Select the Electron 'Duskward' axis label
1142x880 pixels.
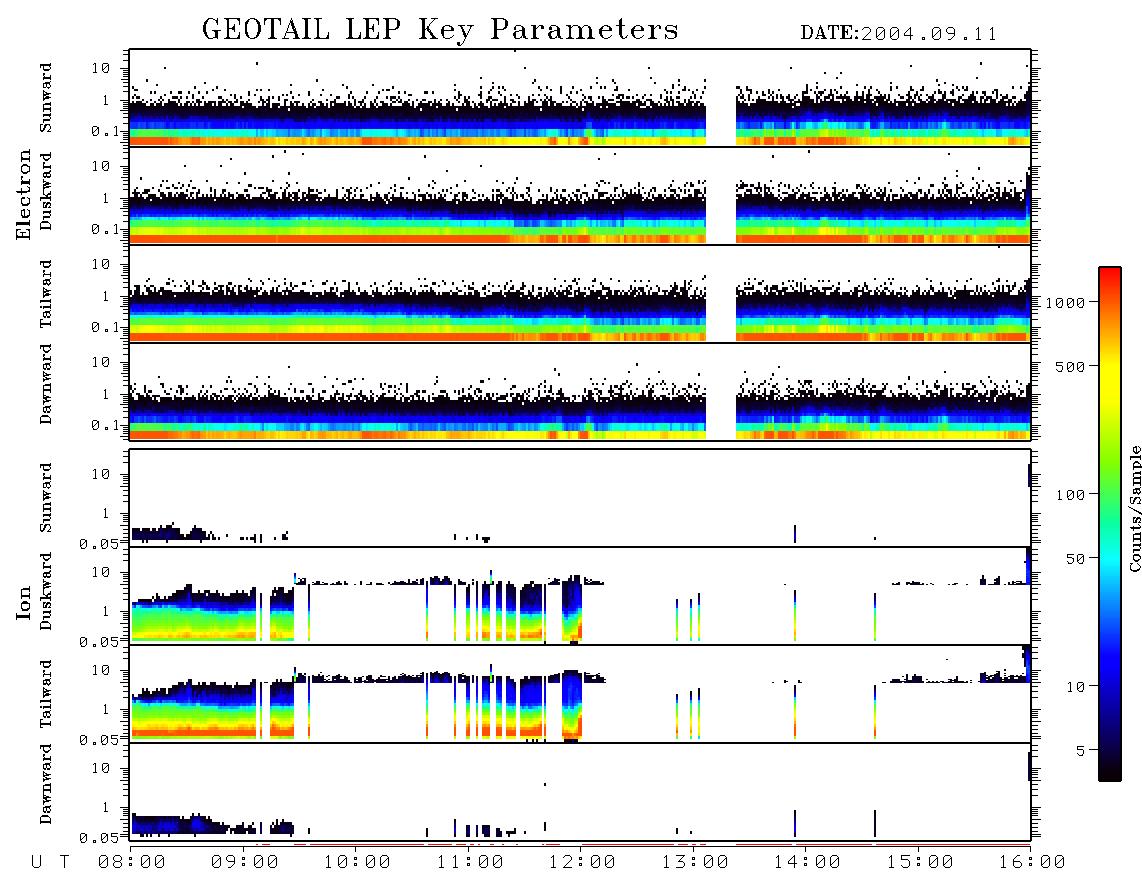pos(46,191)
